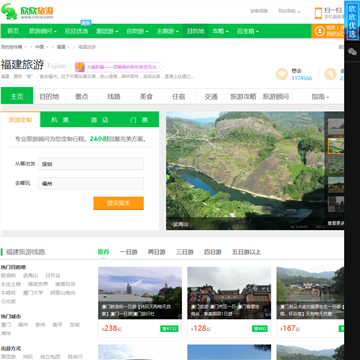This screenshot has height=360, width=360.
Task: Expand 福建 breadcrumb dropdown
Action: click(63, 47)
